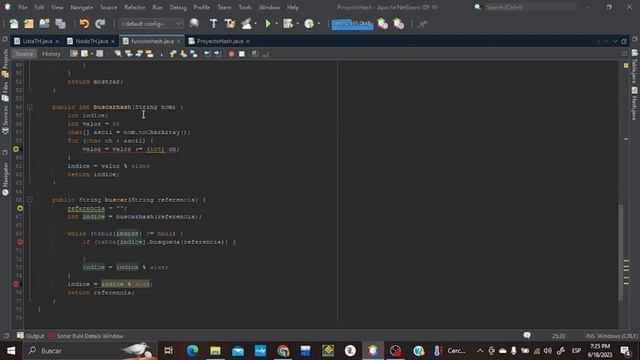Click the New File toolbar icon
Viewport: 640px width, 360px height.
coord(14,24)
